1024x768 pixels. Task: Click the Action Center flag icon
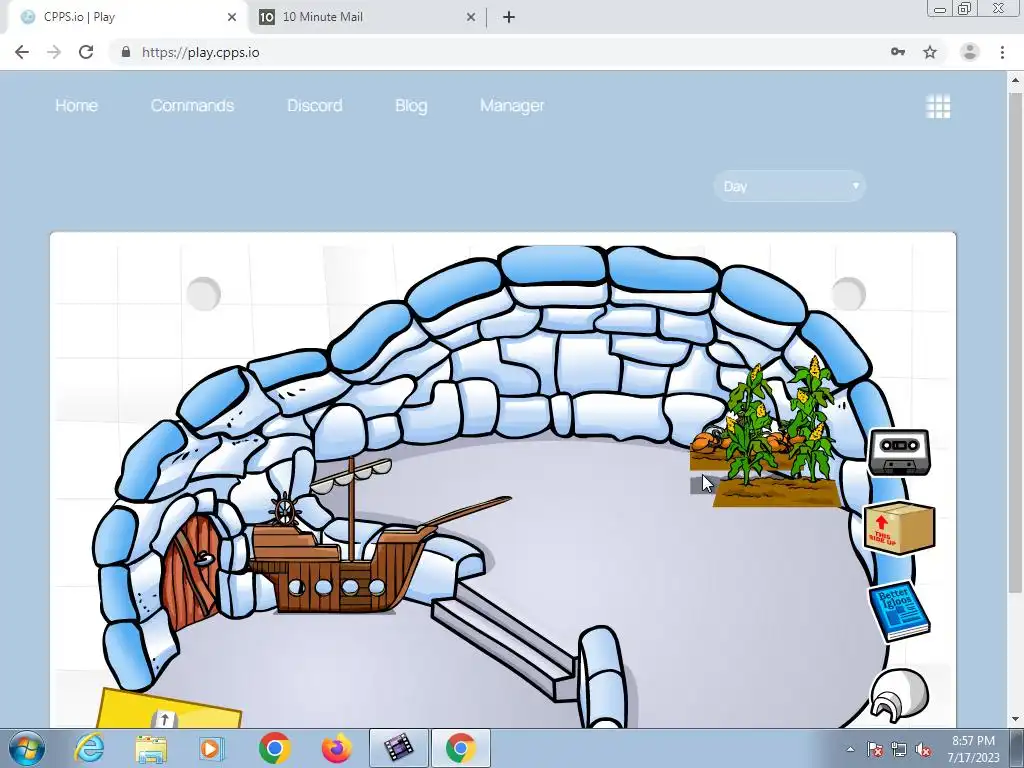(x=874, y=749)
